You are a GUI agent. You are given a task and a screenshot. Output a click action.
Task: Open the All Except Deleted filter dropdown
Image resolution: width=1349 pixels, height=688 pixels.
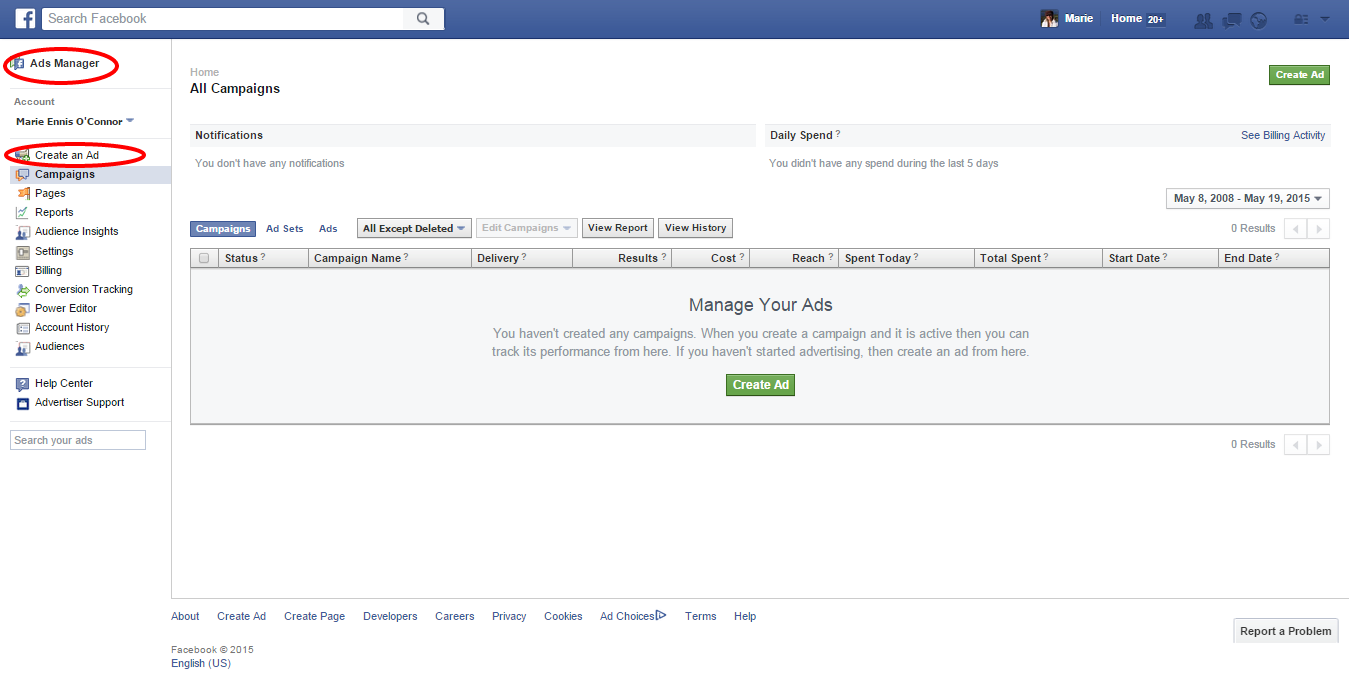[414, 228]
